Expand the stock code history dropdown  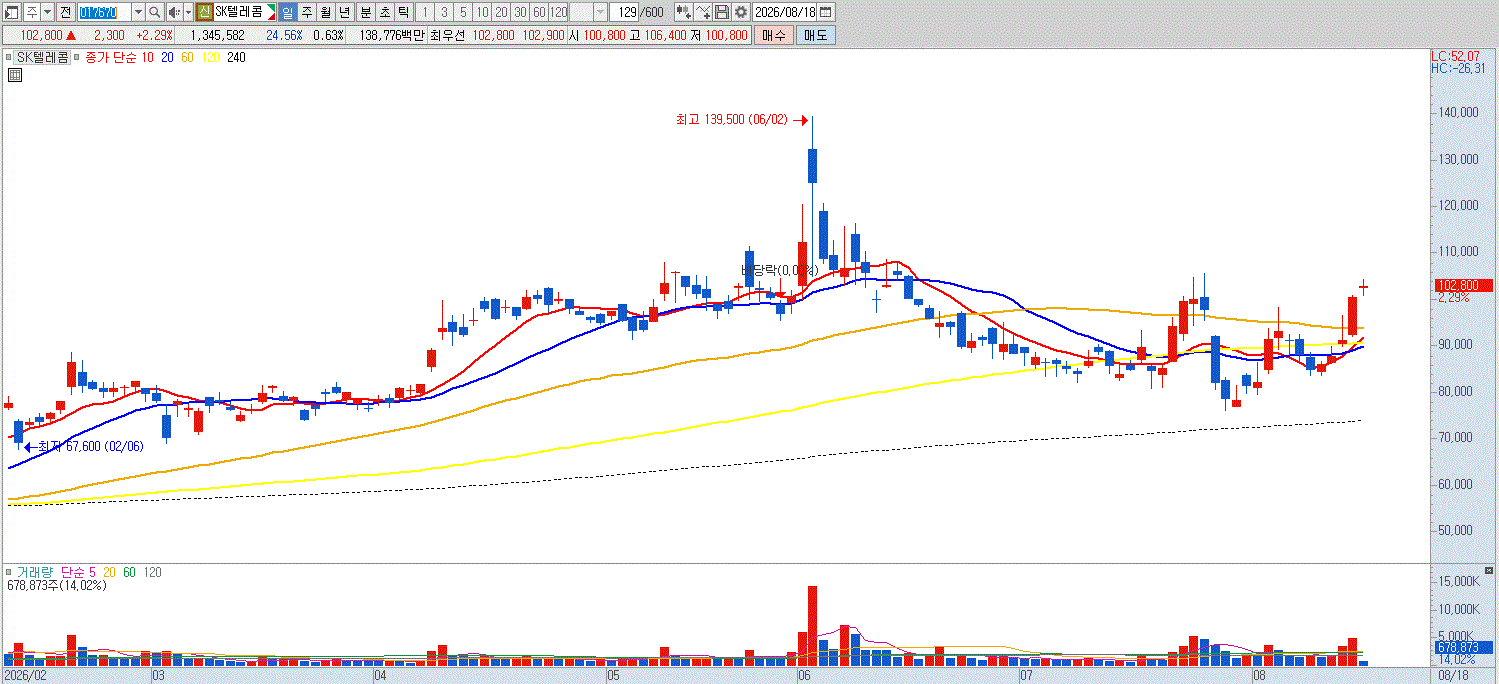pyautogui.click(x=139, y=12)
